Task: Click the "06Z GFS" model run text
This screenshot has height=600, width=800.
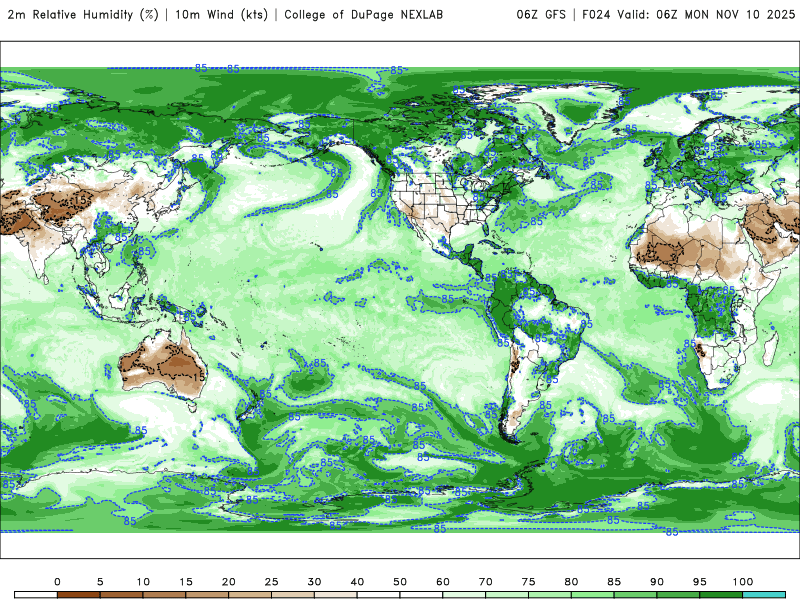Action: [x=541, y=14]
